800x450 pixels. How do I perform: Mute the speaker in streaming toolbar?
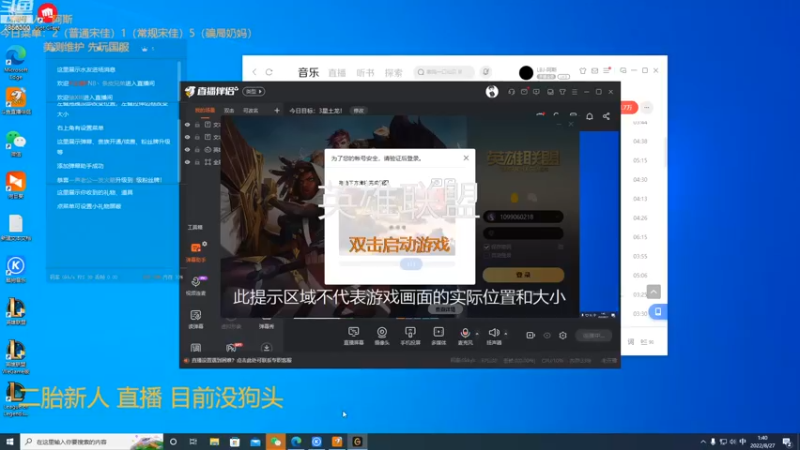(x=493, y=336)
